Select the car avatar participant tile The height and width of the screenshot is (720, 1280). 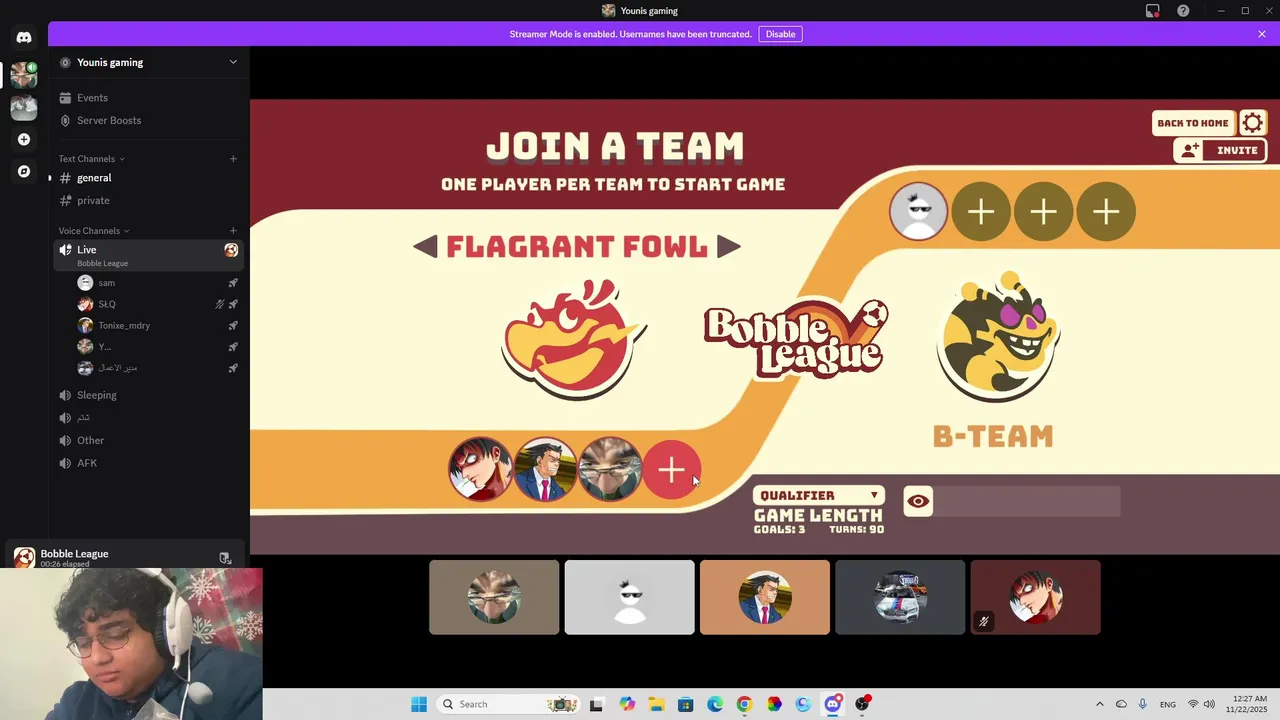tap(900, 597)
